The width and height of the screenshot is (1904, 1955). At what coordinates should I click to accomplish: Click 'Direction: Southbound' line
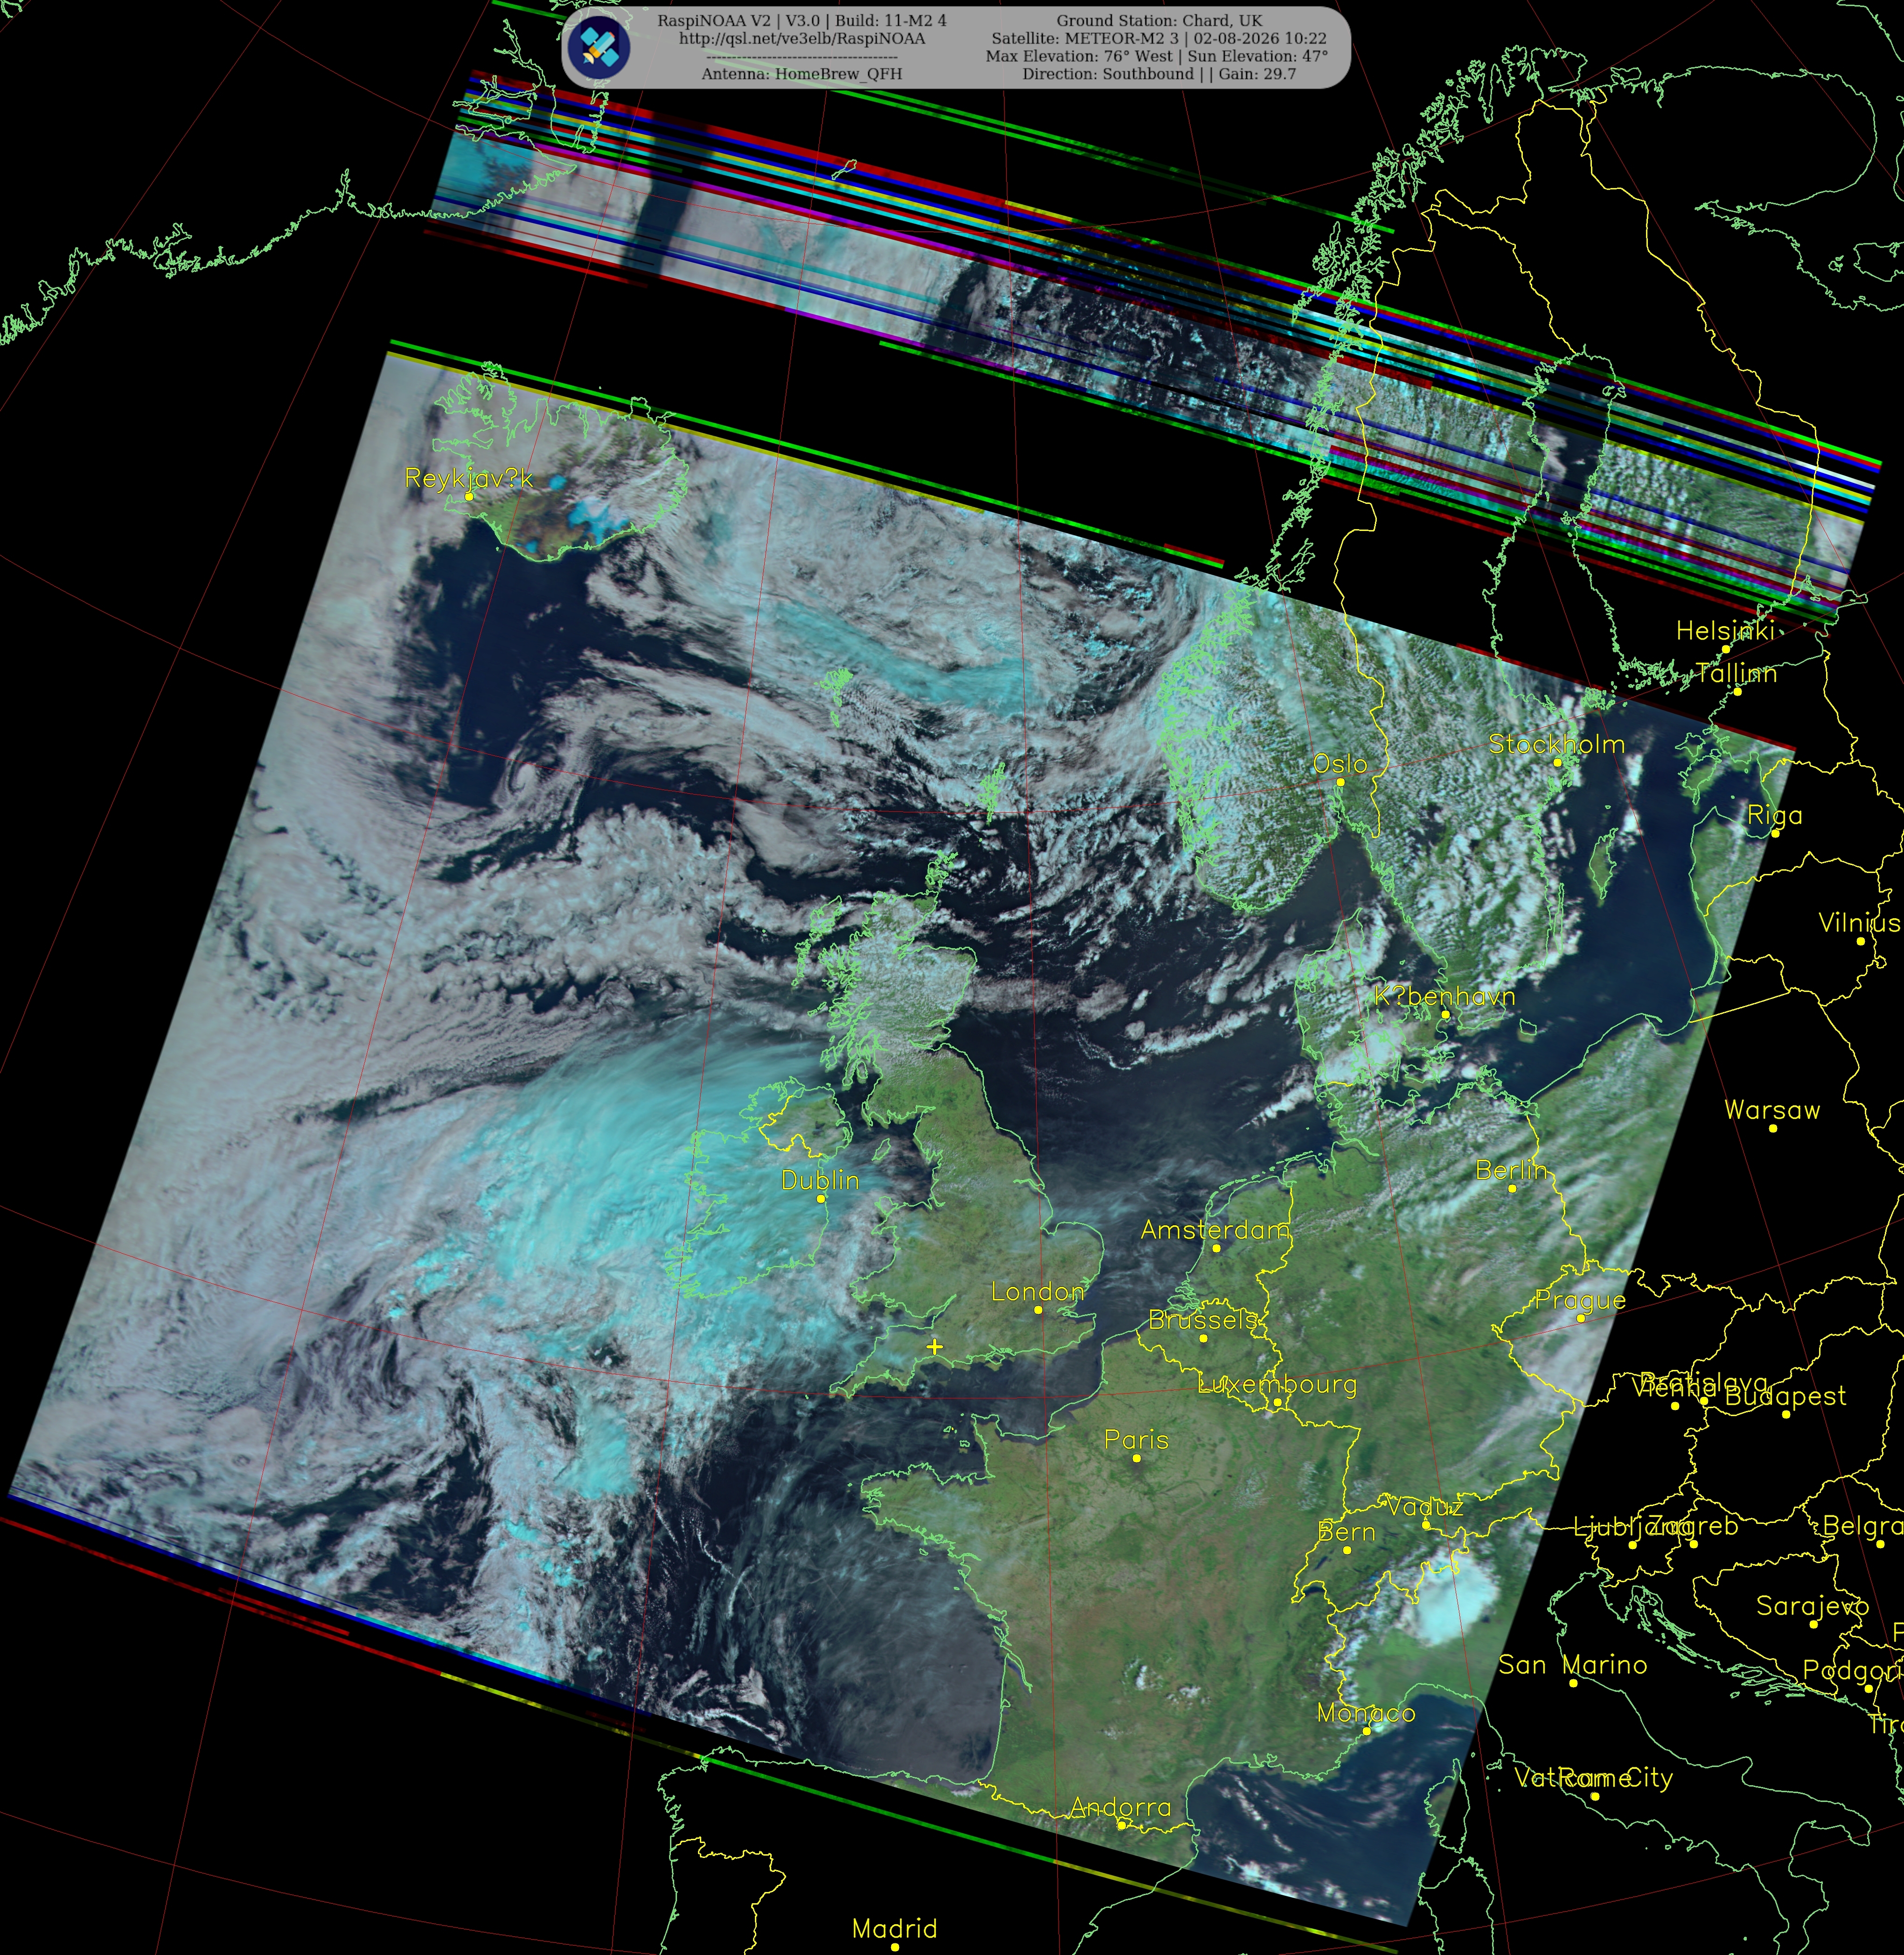tap(1159, 74)
